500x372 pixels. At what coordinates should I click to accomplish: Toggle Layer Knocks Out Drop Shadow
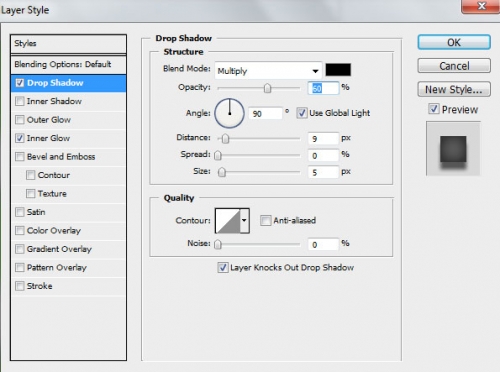click(x=222, y=267)
